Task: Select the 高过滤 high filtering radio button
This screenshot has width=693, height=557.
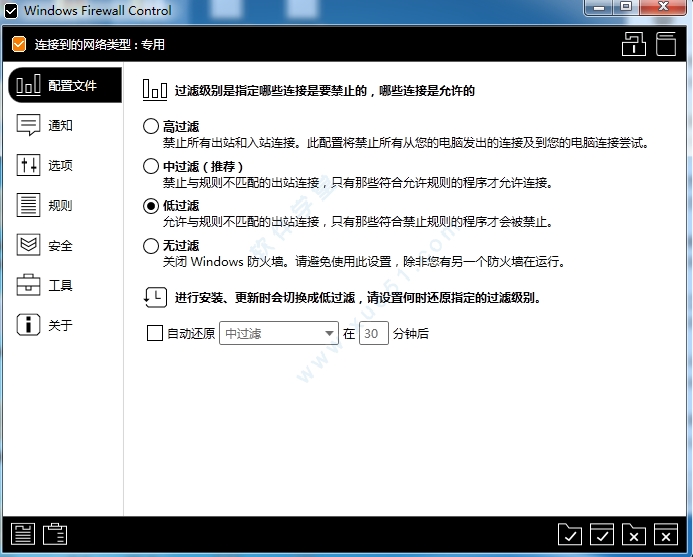Action: tap(151, 126)
